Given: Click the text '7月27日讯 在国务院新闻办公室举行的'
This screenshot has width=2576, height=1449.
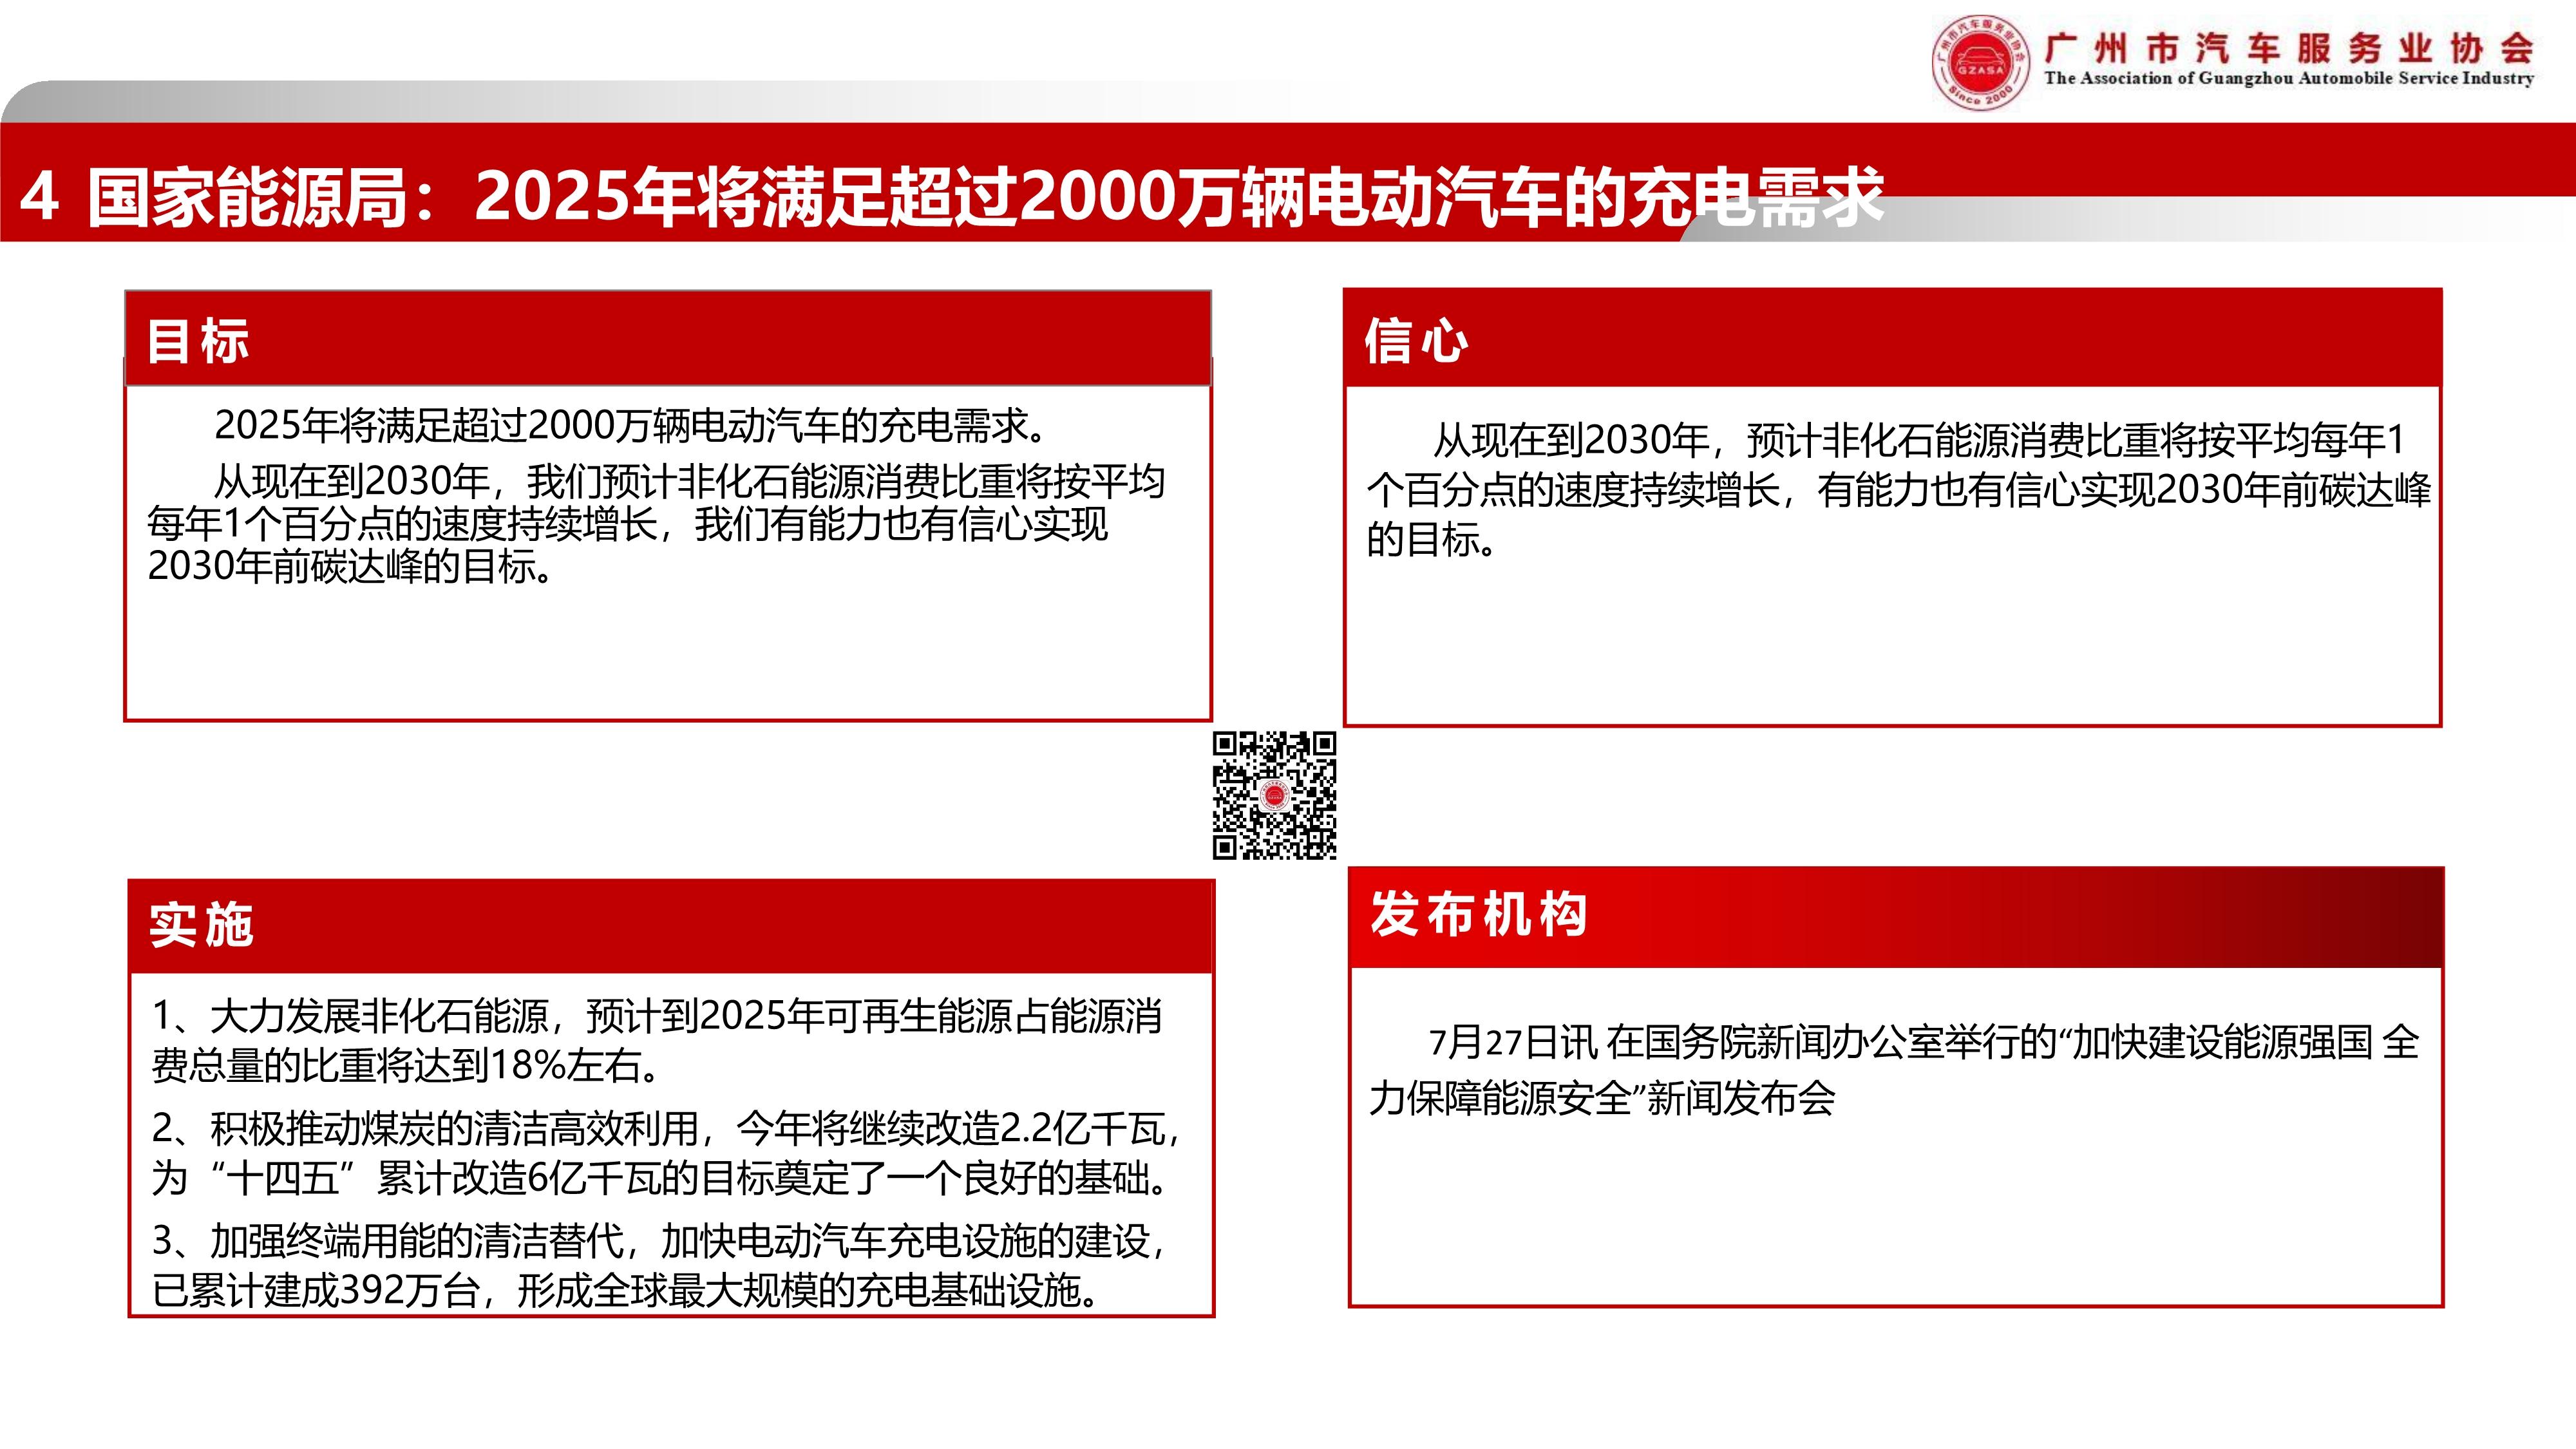Looking at the screenshot, I should tap(1743, 1042).
